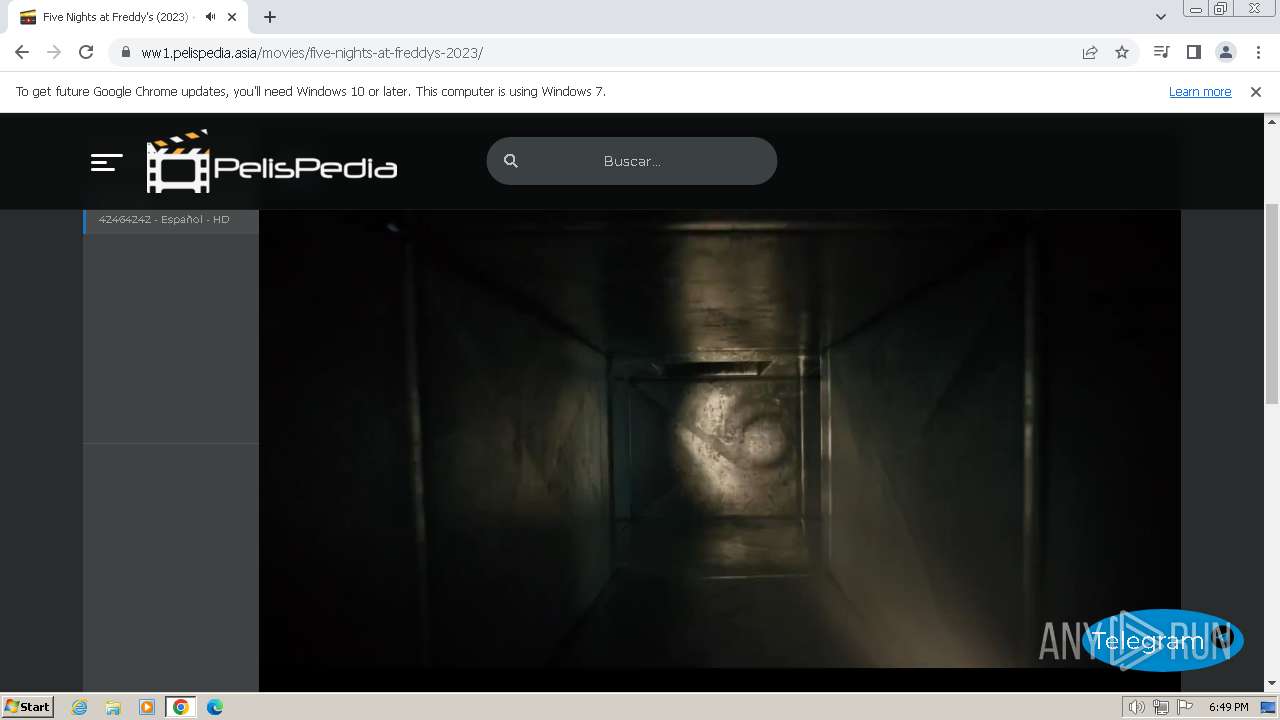This screenshot has width=1280, height=720.
Task: Toggle Chrome side panel
Action: (x=1193, y=52)
